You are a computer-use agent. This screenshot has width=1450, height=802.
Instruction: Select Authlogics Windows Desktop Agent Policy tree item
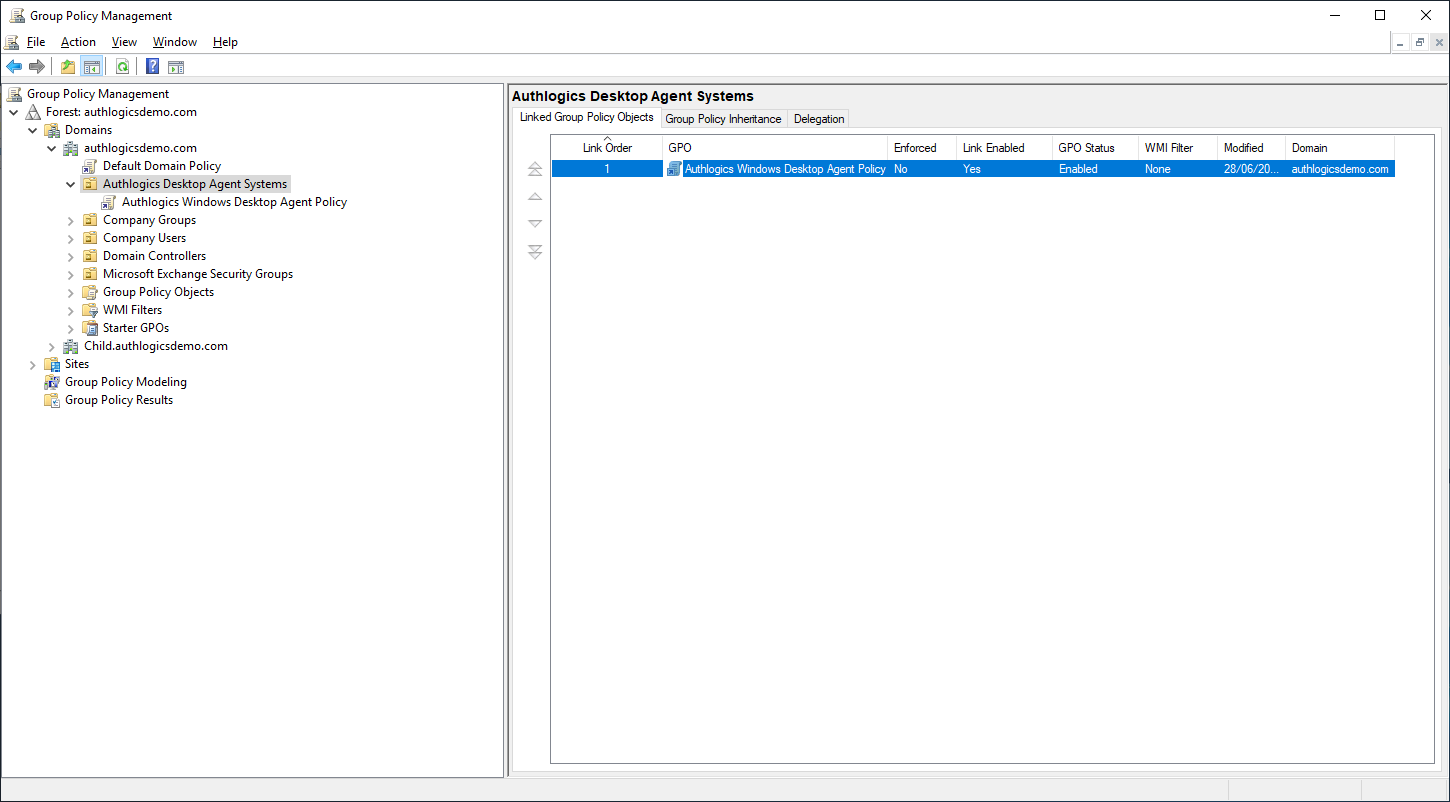[234, 202]
